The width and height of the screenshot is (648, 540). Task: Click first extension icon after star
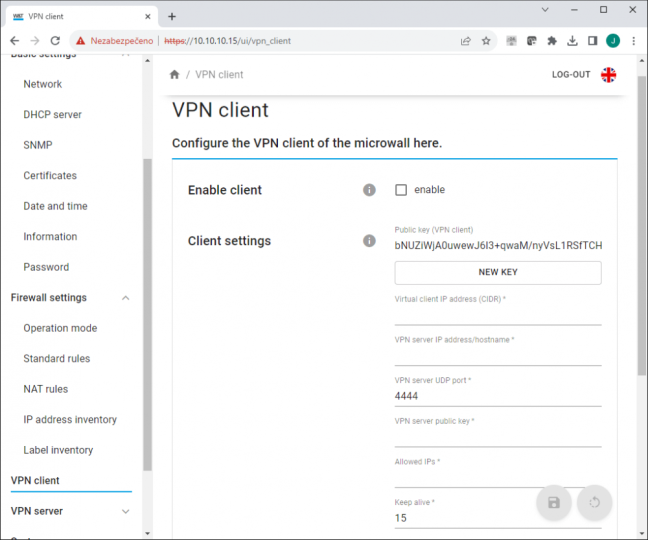tap(511, 40)
